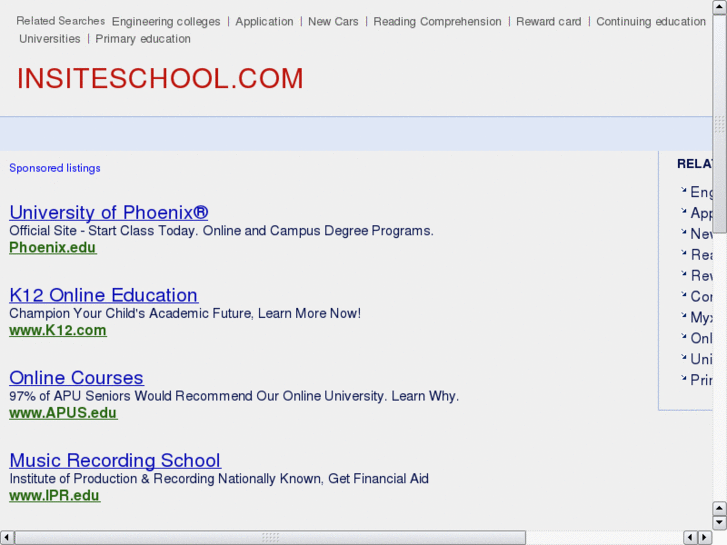
Task: Click the Reward card link
Action: pos(548,22)
